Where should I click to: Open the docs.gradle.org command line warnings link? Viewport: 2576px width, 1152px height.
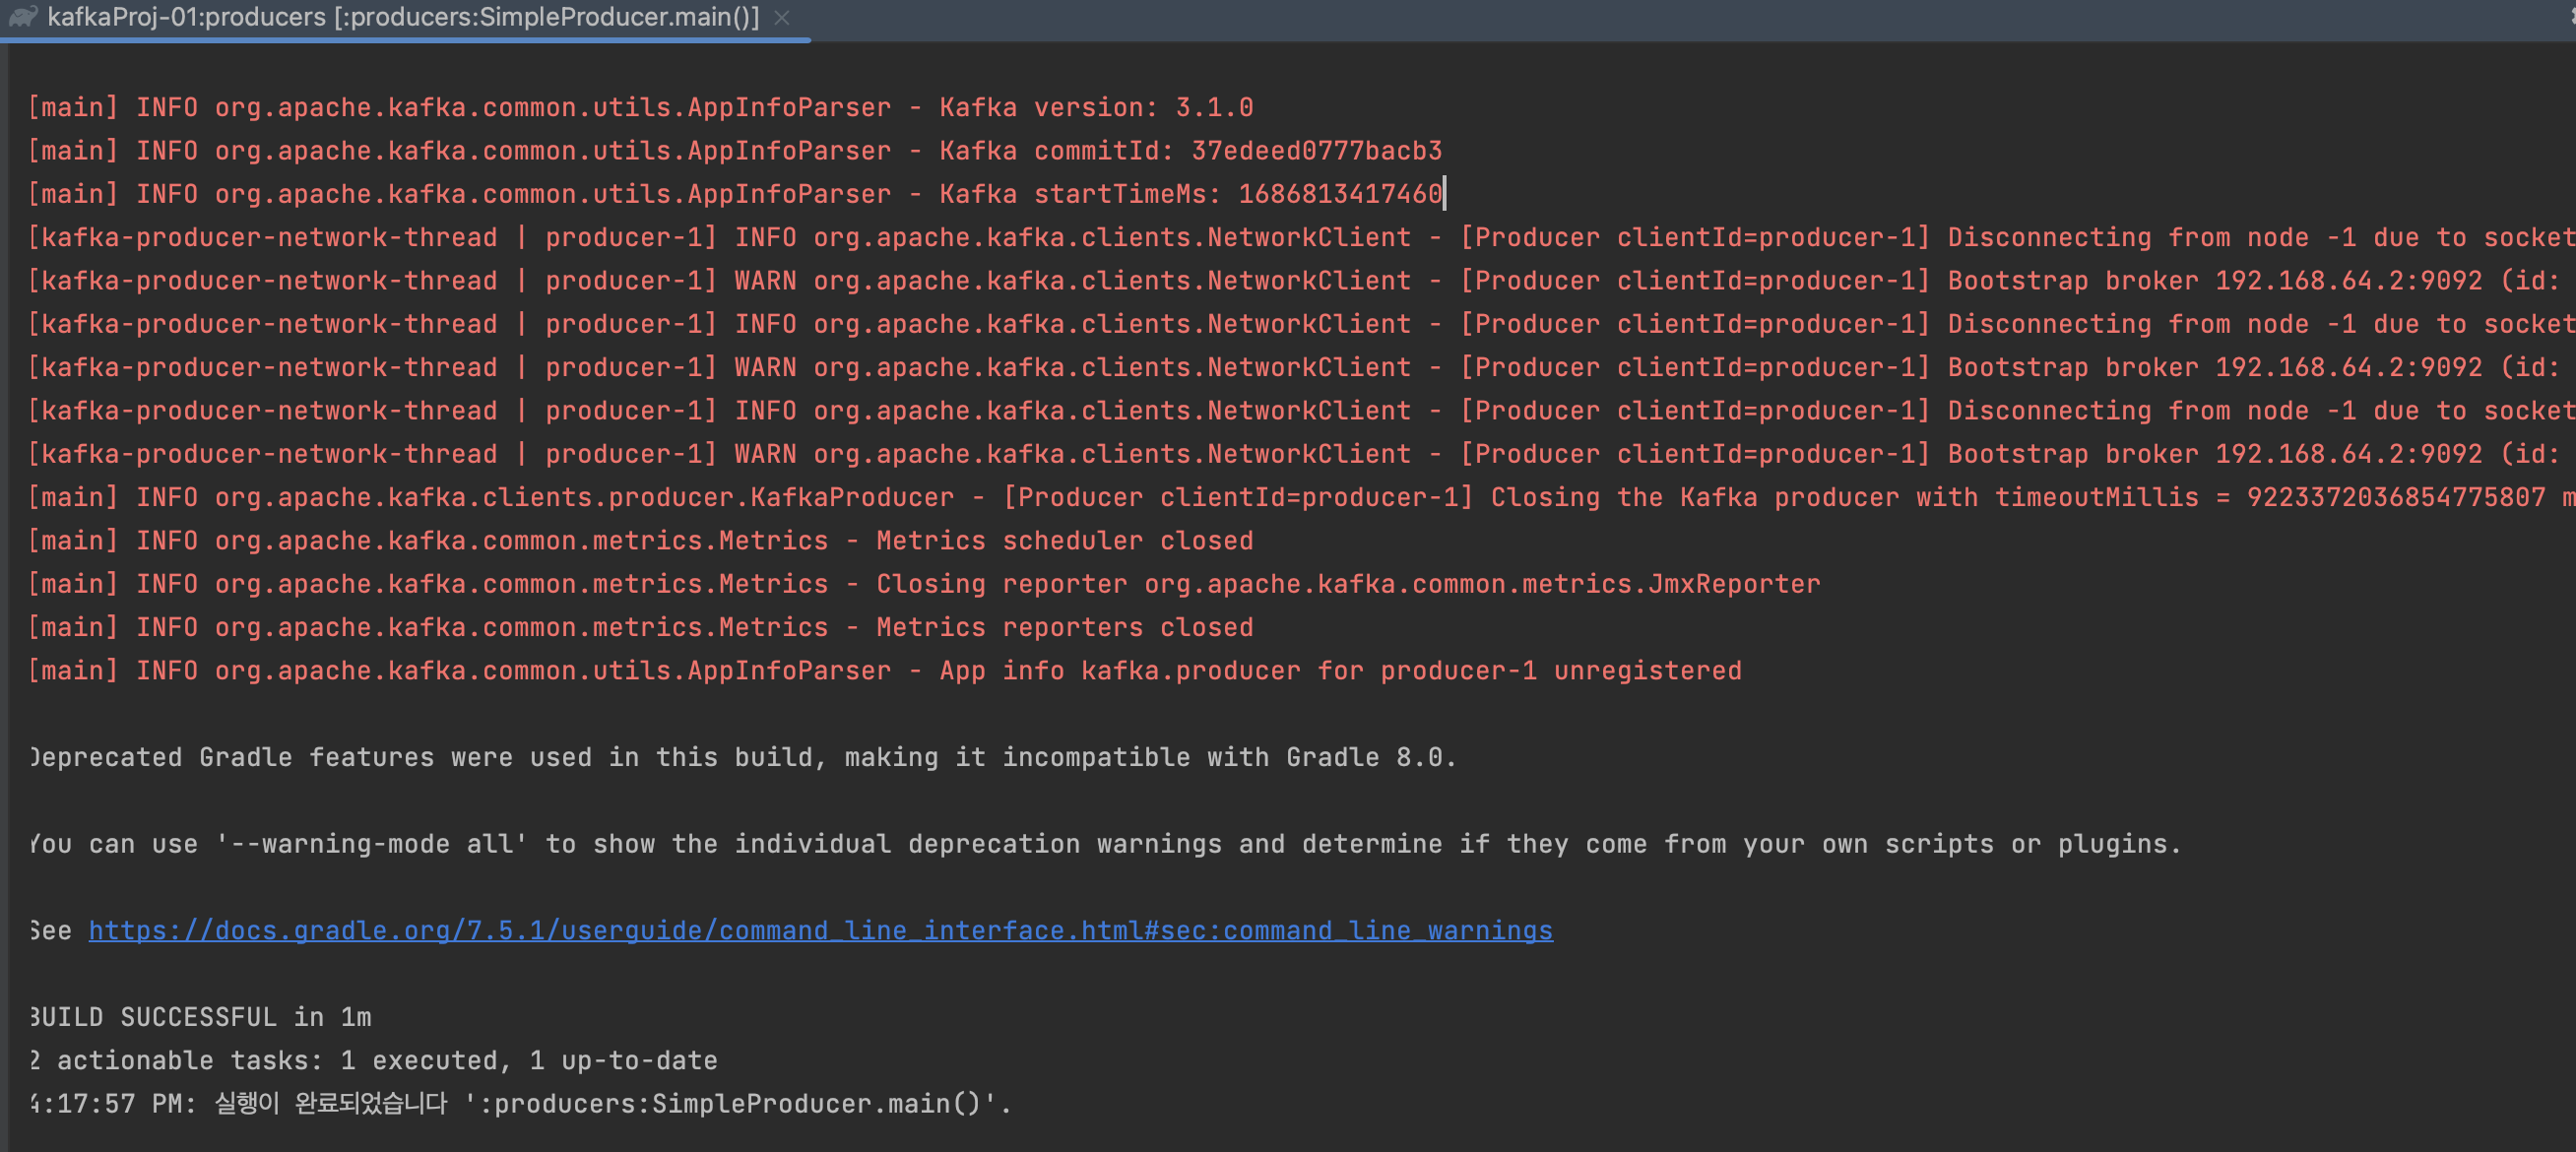click(820, 930)
